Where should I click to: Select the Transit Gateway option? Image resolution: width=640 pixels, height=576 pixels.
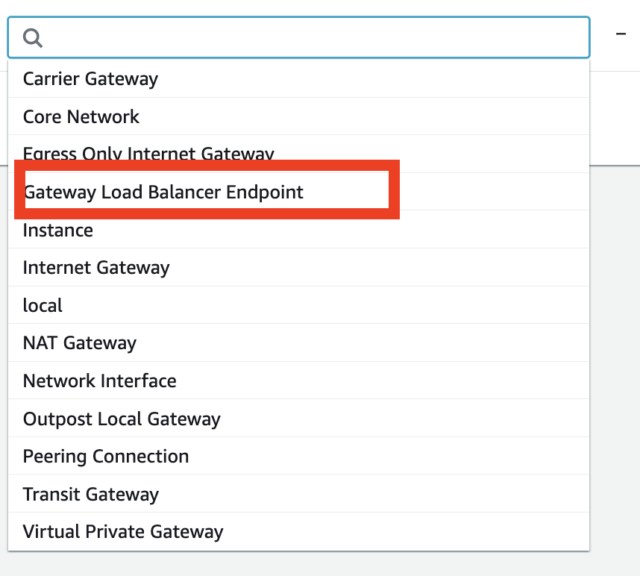[299, 494]
